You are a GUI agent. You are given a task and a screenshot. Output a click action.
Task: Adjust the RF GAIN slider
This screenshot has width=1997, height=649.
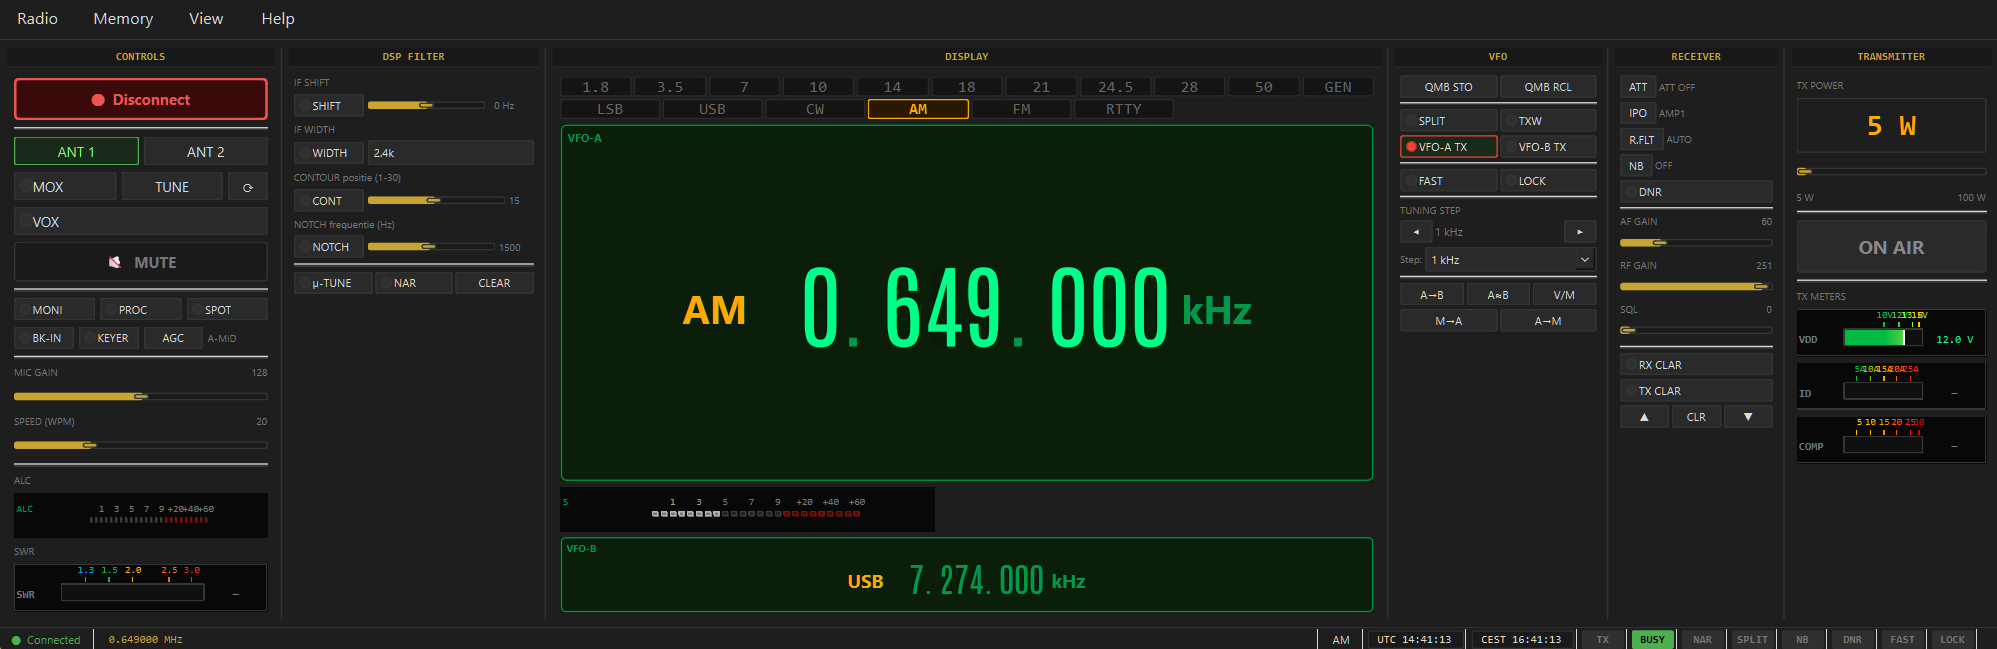pos(1696,287)
